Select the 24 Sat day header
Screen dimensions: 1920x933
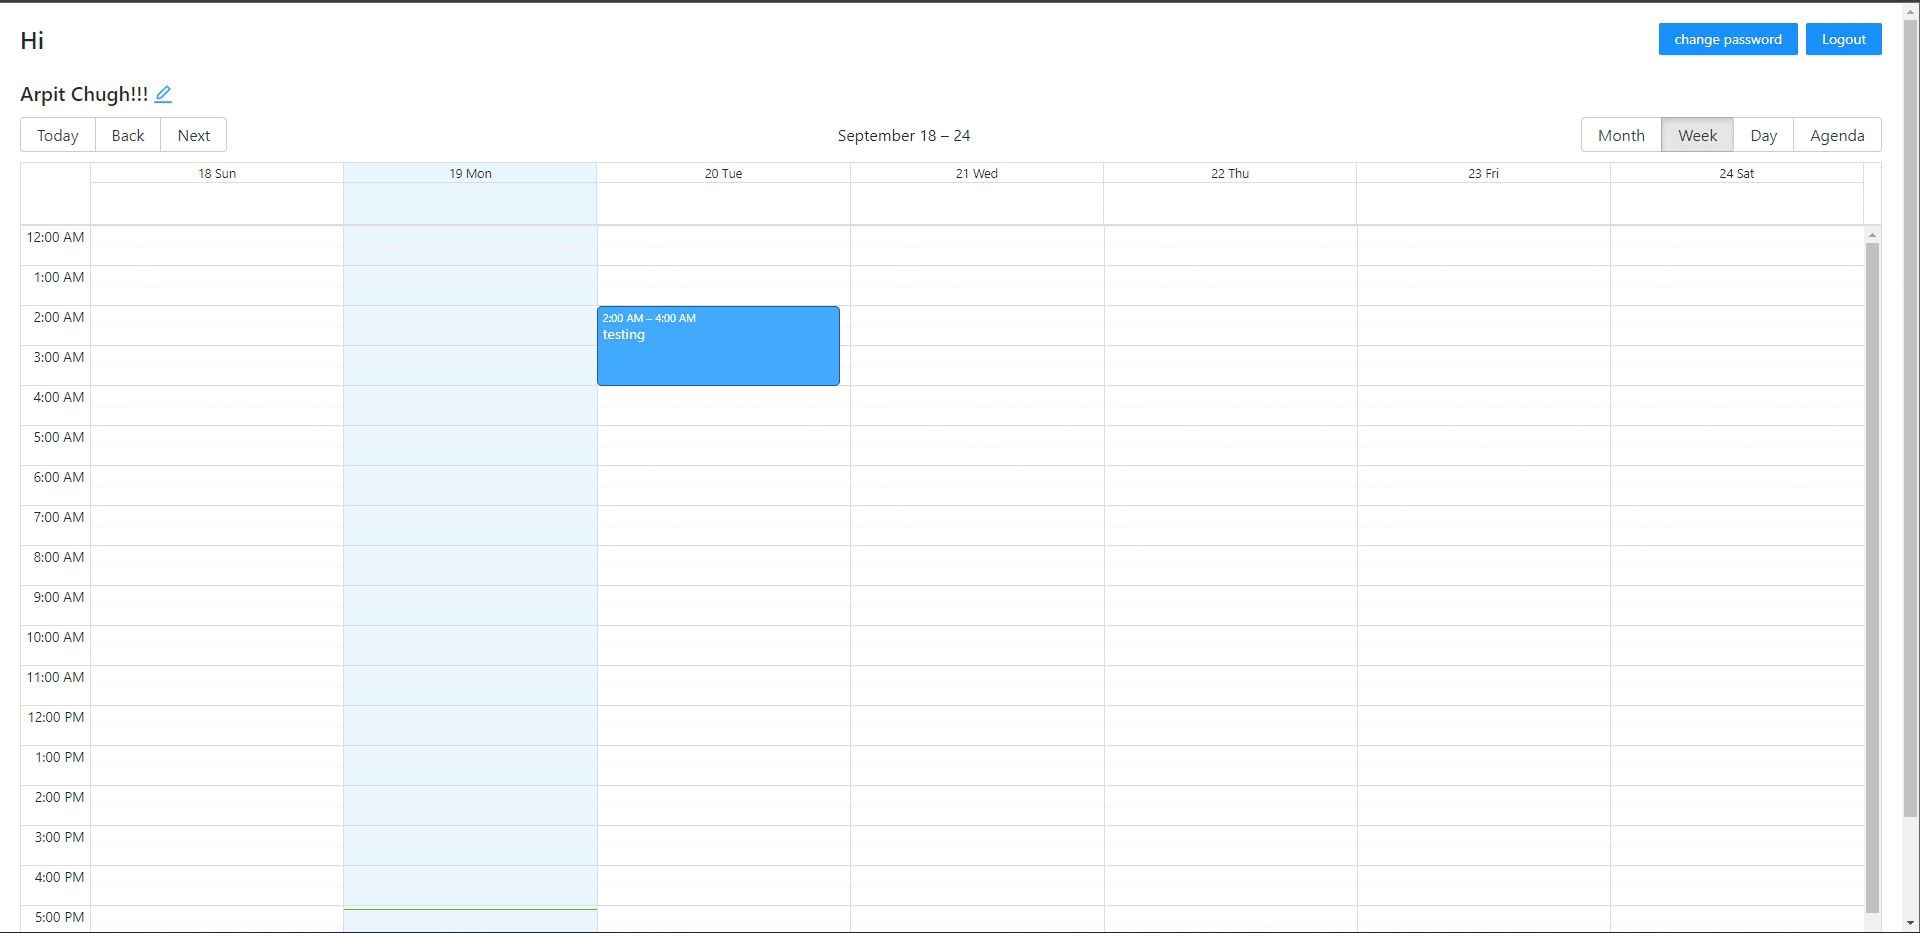1736,173
